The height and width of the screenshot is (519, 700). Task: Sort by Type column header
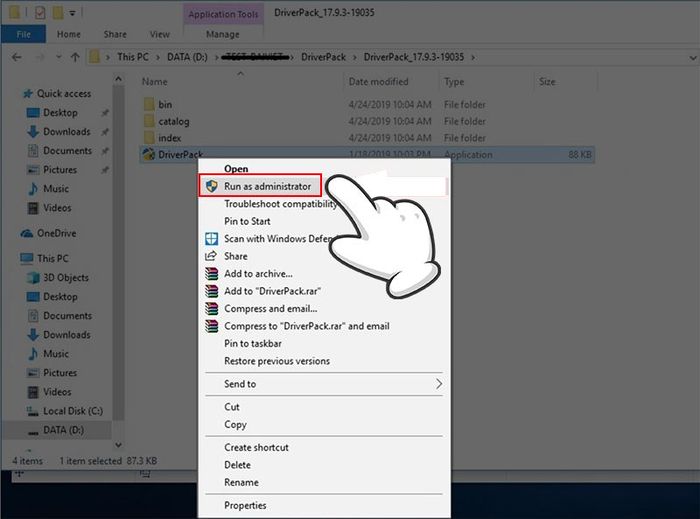pos(454,82)
